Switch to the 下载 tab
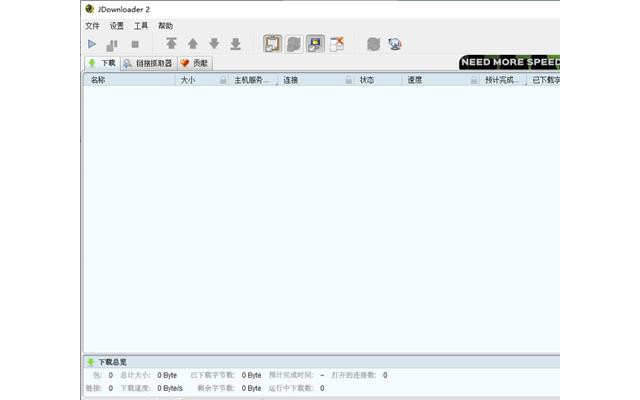Image resolution: width=640 pixels, height=400 pixels. (102, 63)
